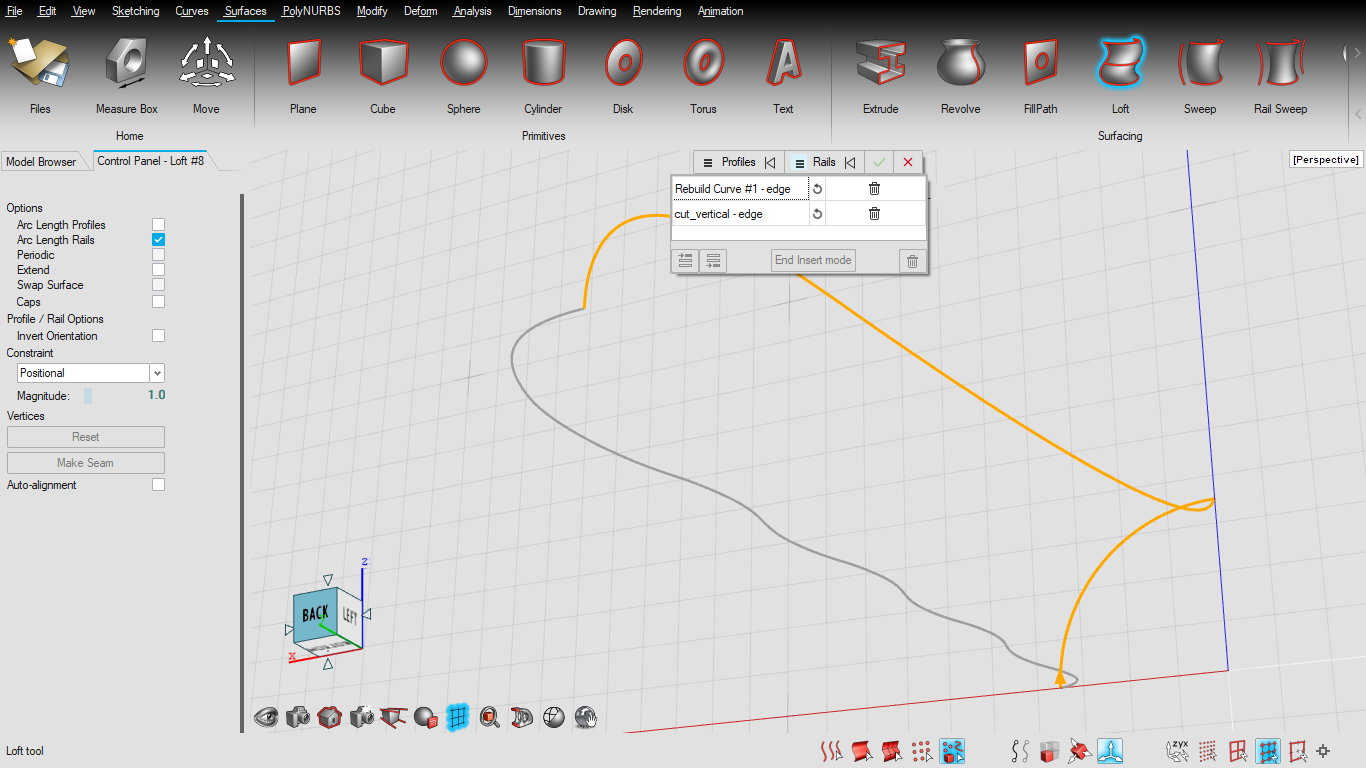The height and width of the screenshot is (768, 1366).
Task: Enable the Extend checkbox
Action: (158, 270)
